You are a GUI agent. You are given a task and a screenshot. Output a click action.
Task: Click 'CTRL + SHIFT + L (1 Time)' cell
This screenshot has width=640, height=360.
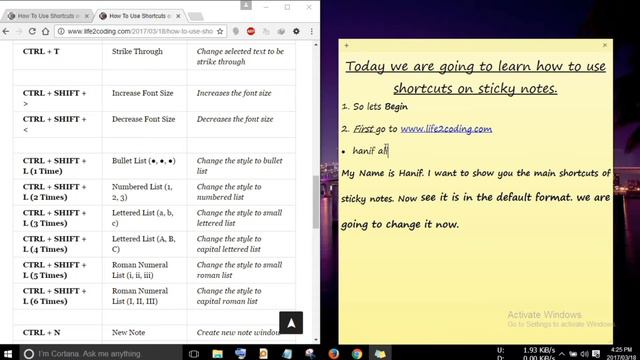(x=58, y=166)
